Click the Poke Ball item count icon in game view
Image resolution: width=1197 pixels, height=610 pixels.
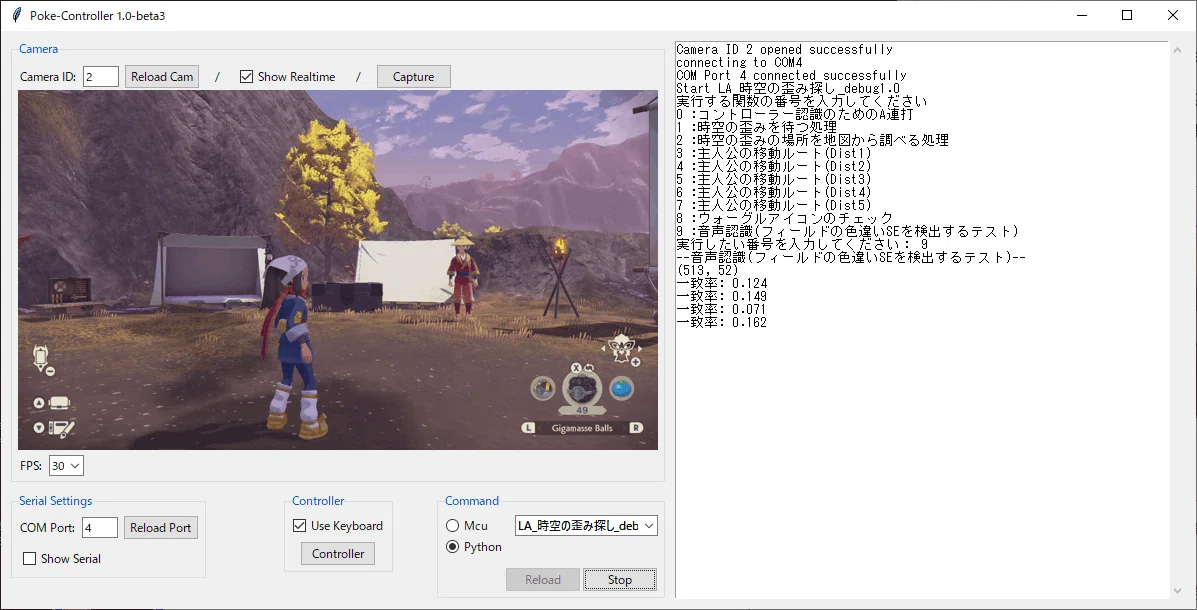tap(582, 390)
